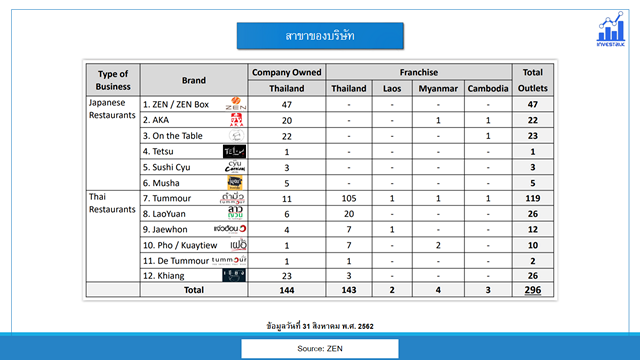
Task: Click grand total outlets 296
Action: click(533, 290)
